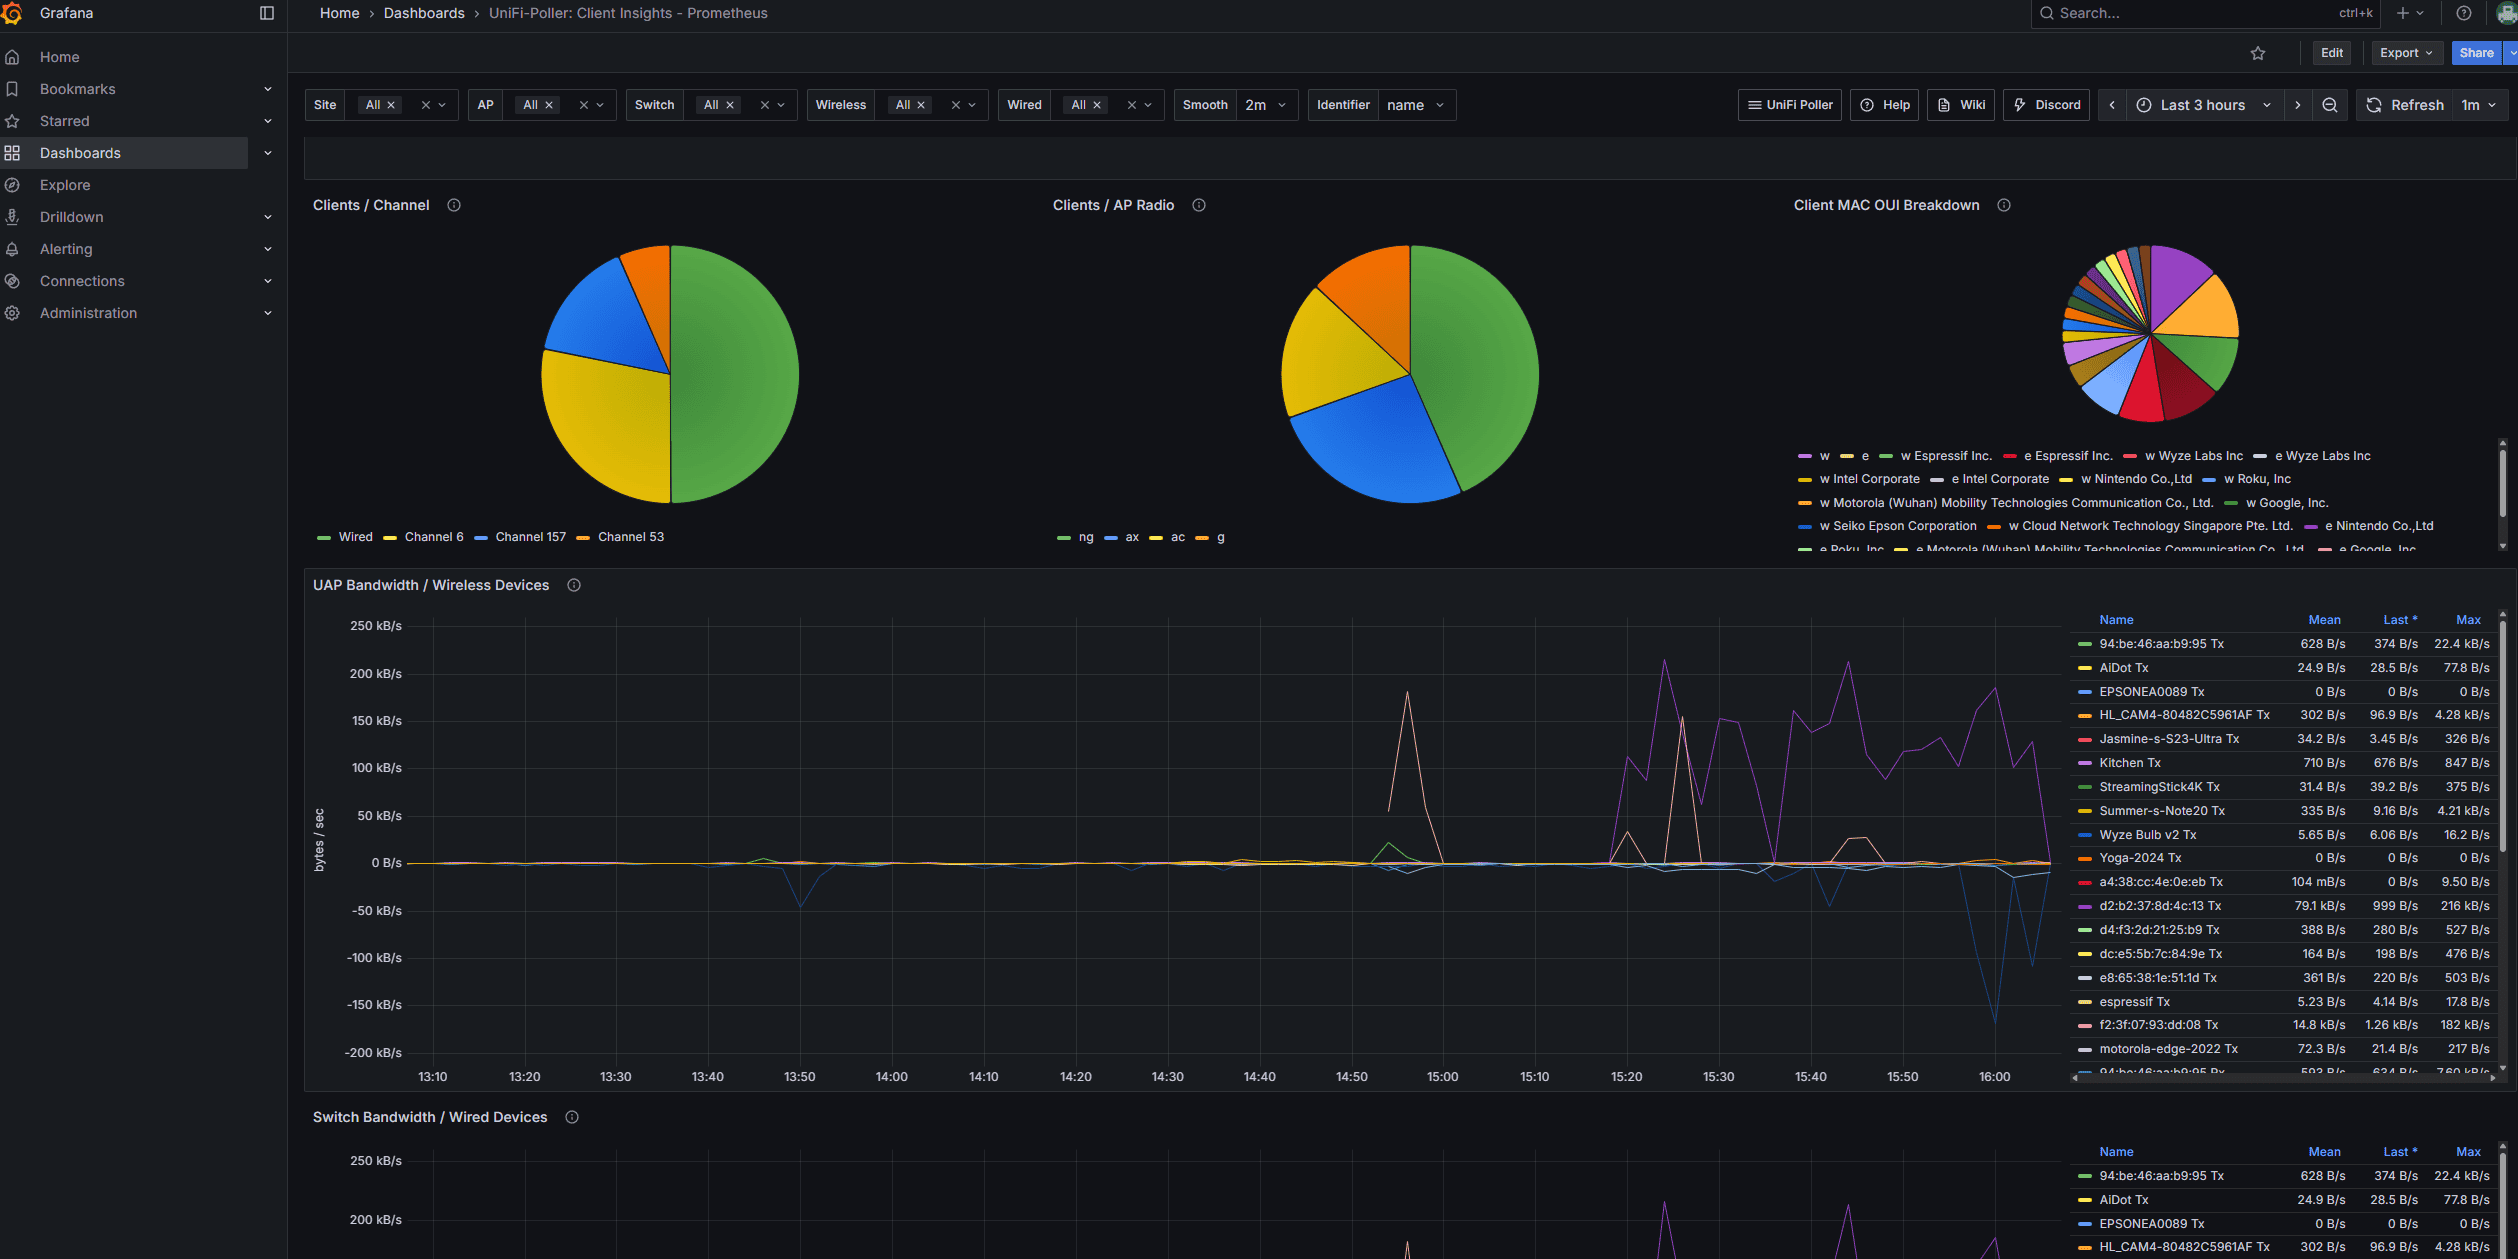Click the Grafana logo icon
Screen dimensions: 2518x1259
point(12,13)
